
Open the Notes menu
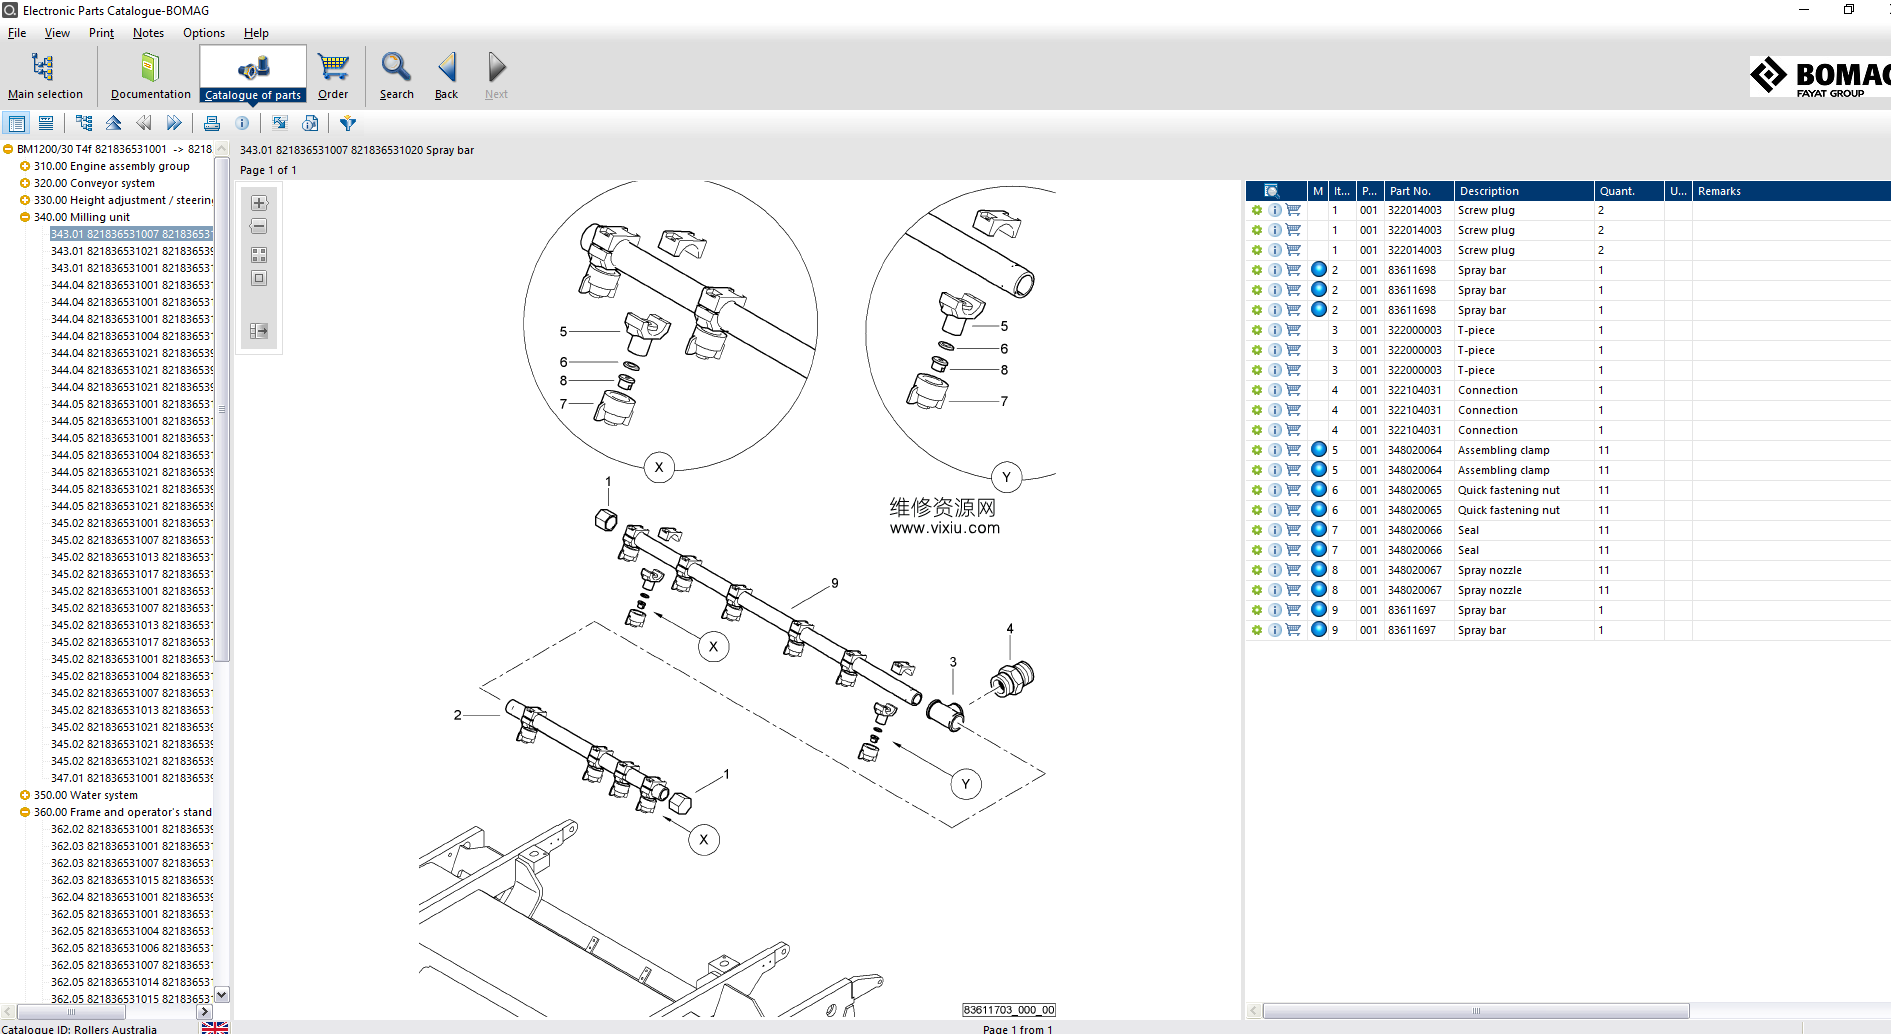148,33
